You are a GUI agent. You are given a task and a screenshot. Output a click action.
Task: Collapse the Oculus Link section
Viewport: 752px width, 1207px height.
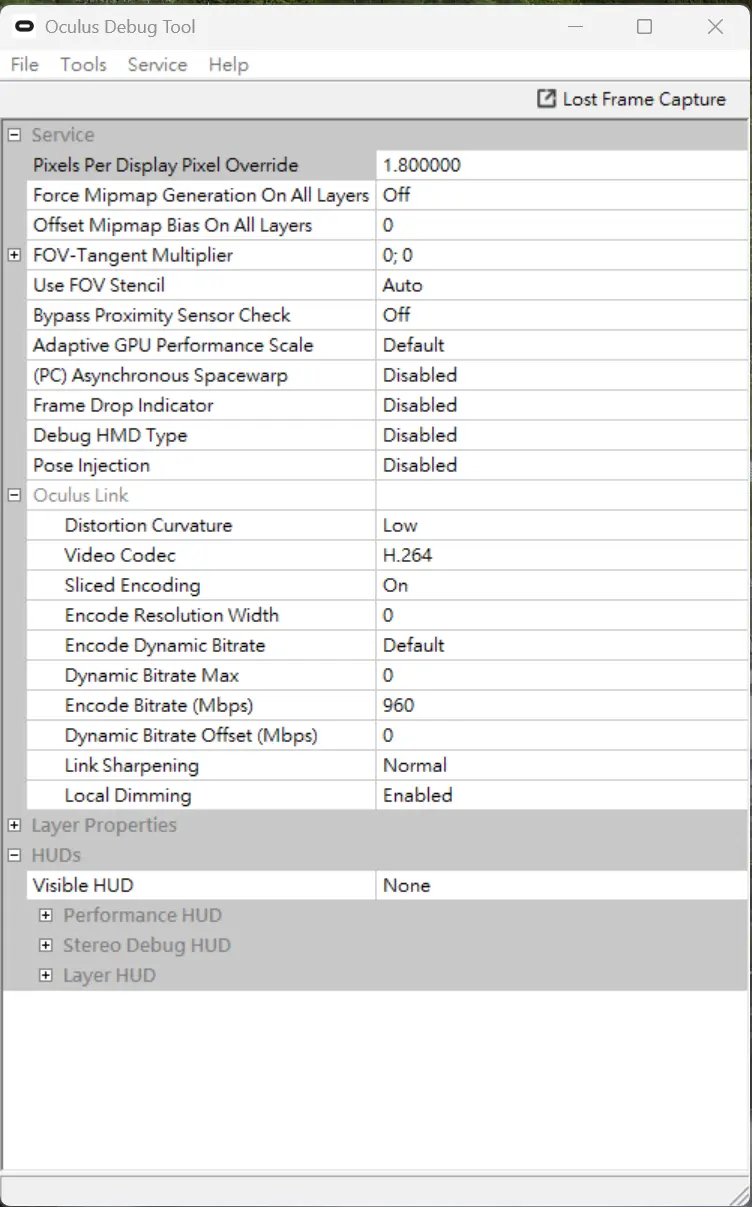14,495
